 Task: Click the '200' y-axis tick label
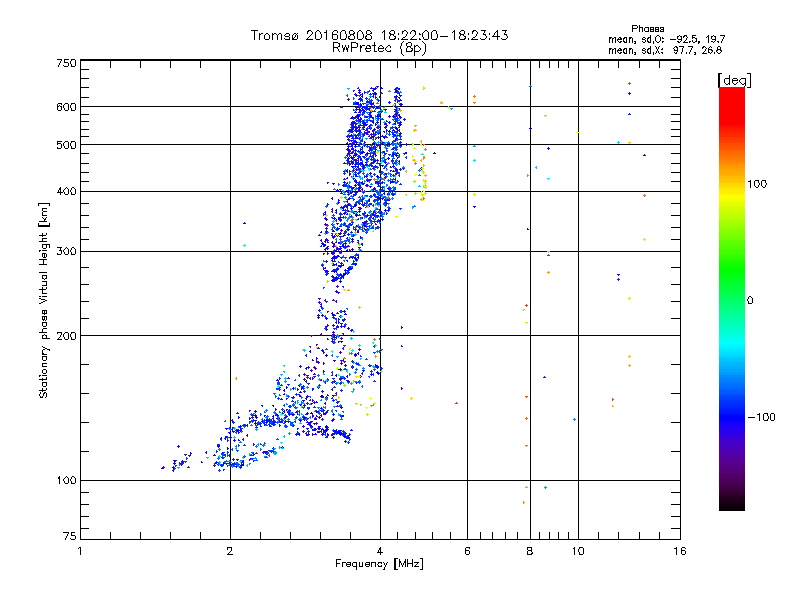pos(66,336)
